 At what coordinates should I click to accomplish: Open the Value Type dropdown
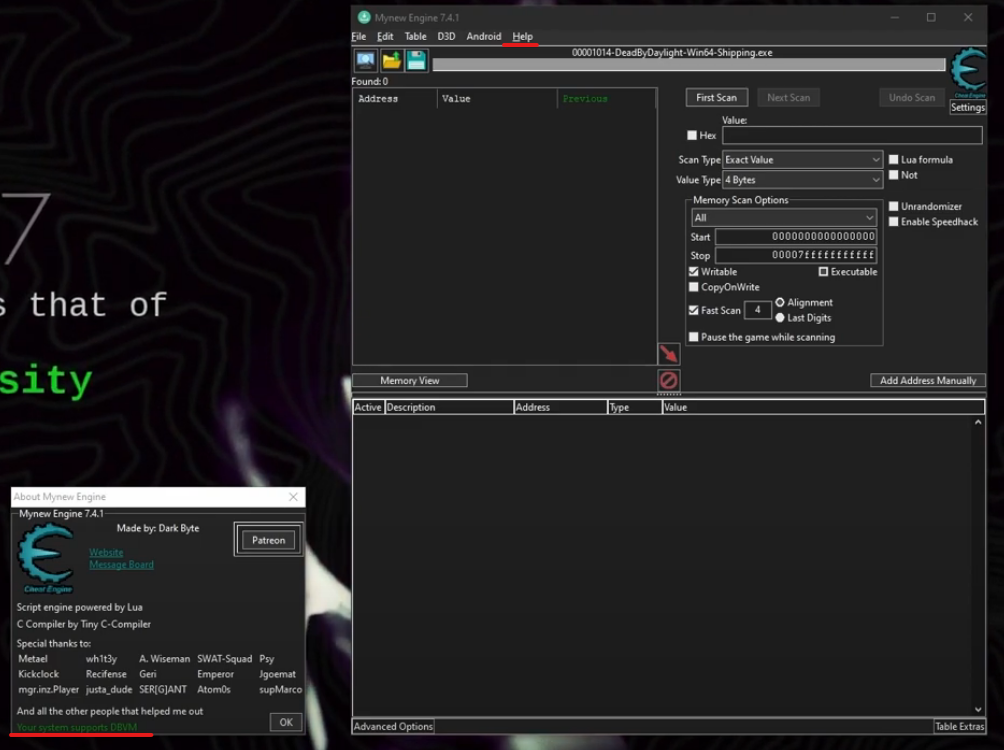click(803, 180)
